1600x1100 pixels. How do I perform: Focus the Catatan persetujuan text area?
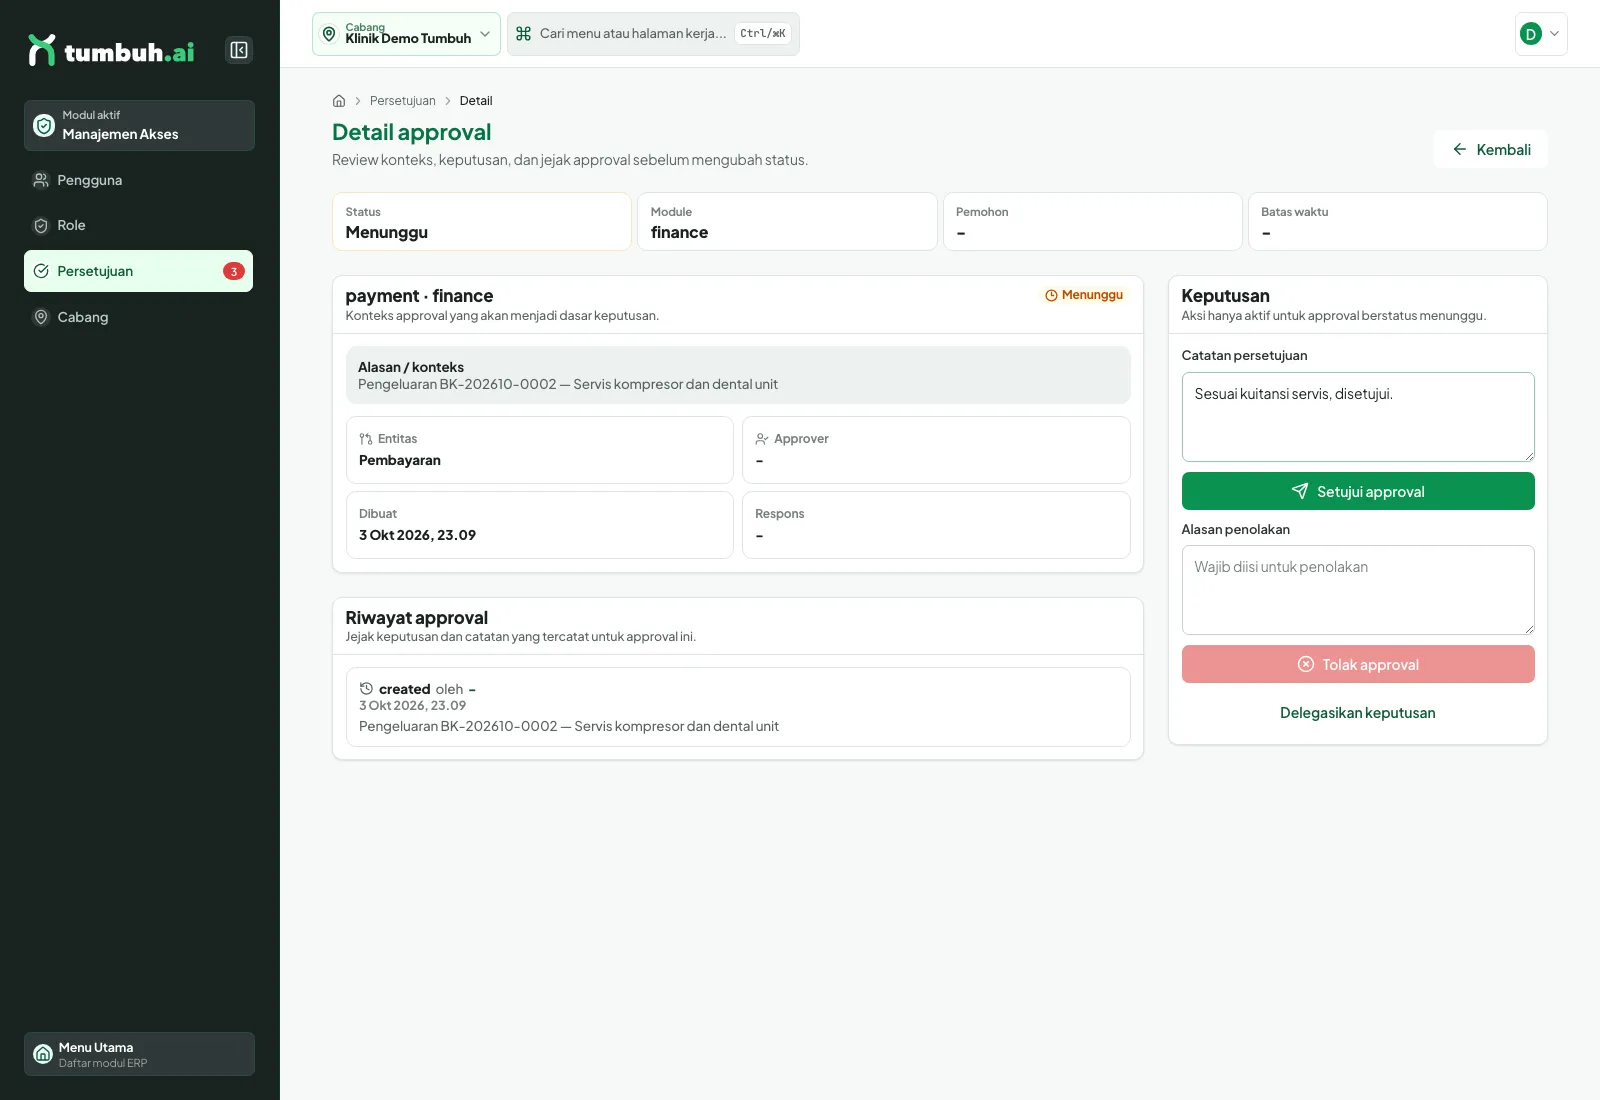[1358, 417]
